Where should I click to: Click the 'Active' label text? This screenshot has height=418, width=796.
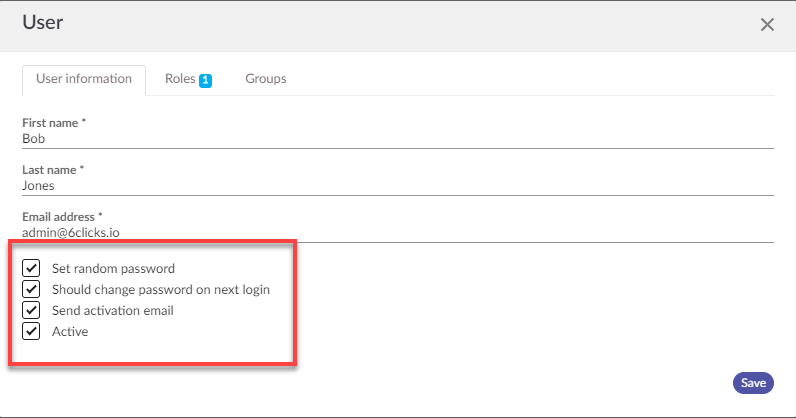click(70, 331)
